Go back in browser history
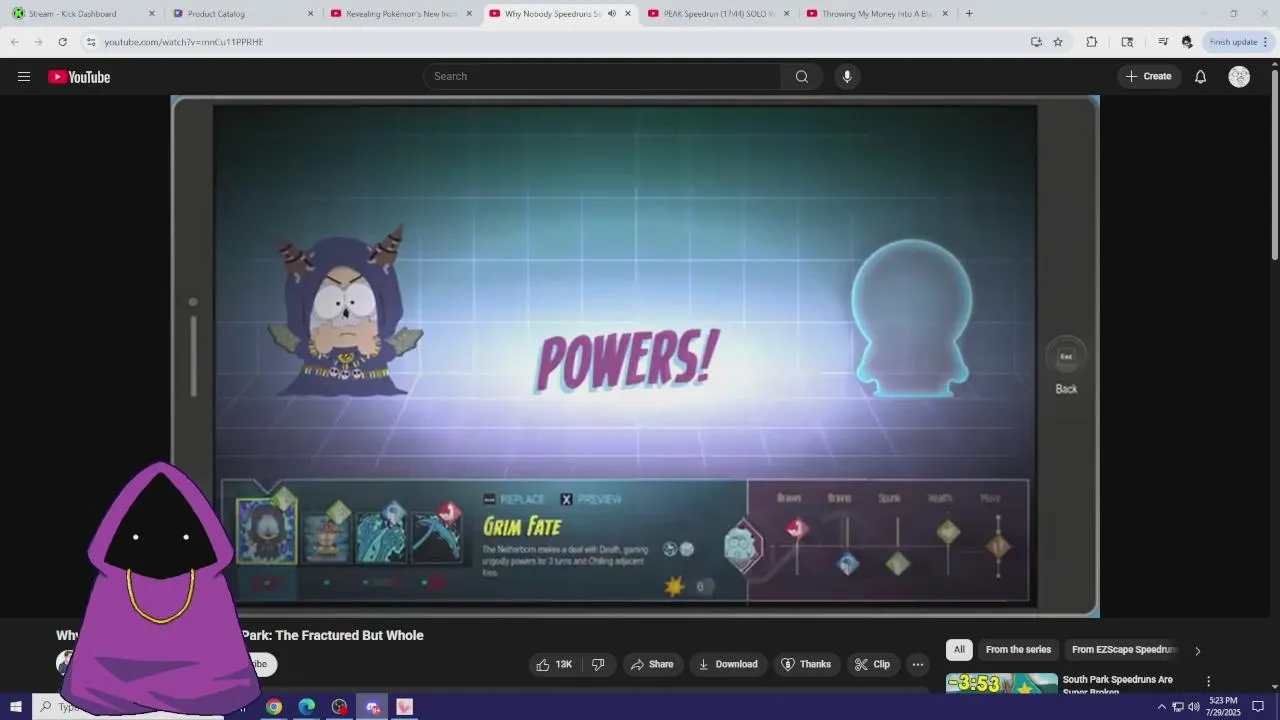The height and width of the screenshot is (720, 1280). click(x=14, y=42)
